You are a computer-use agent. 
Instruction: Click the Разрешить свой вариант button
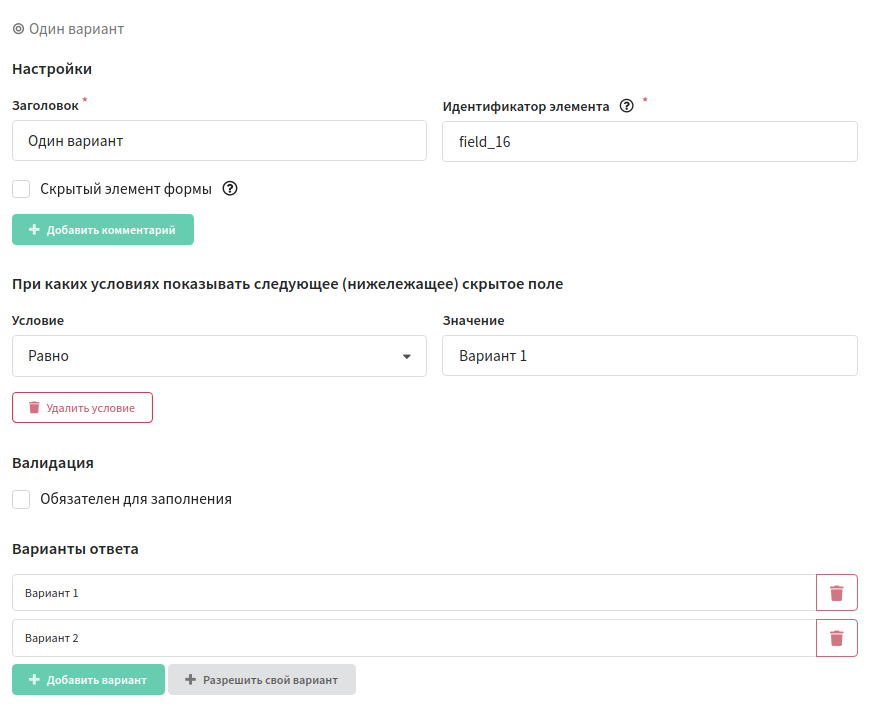(x=262, y=680)
